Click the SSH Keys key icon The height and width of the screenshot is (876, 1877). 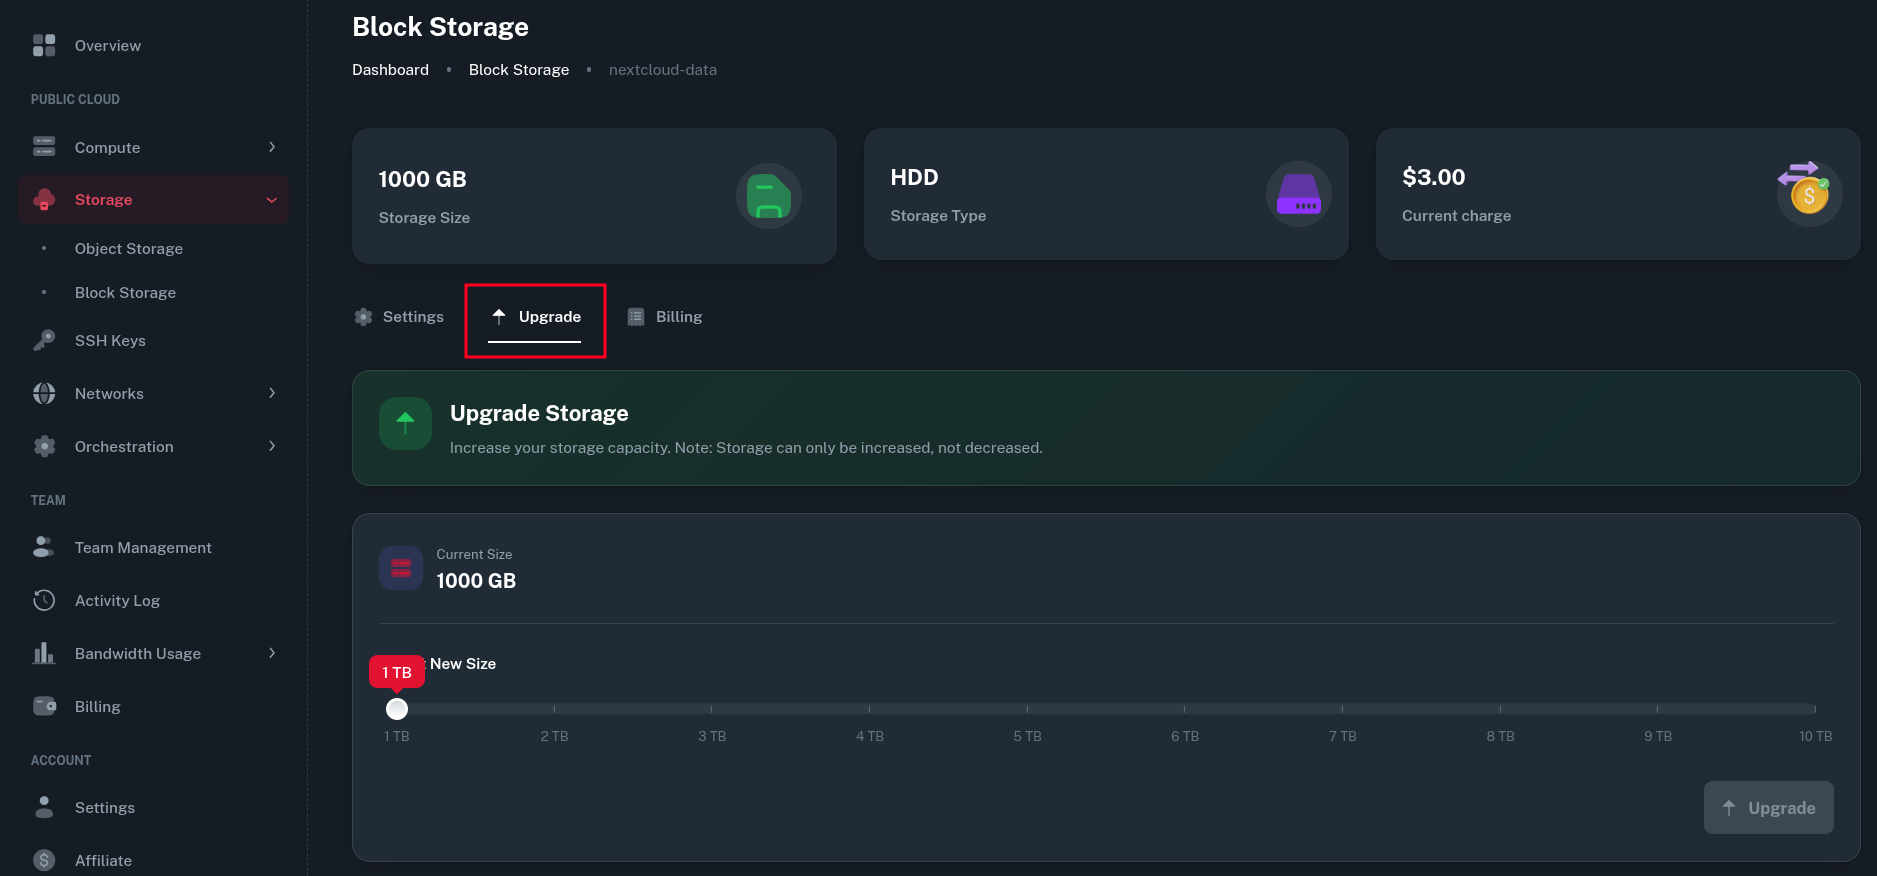pyautogui.click(x=44, y=340)
